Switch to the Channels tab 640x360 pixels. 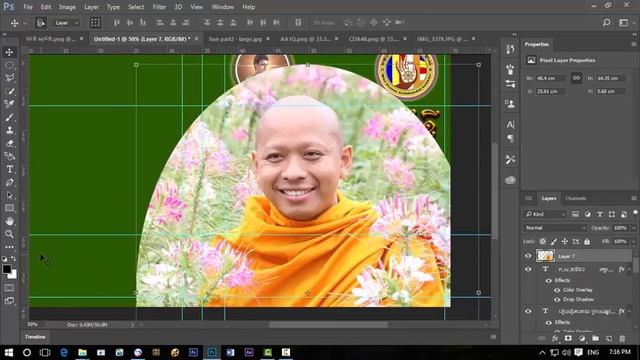(x=576, y=198)
